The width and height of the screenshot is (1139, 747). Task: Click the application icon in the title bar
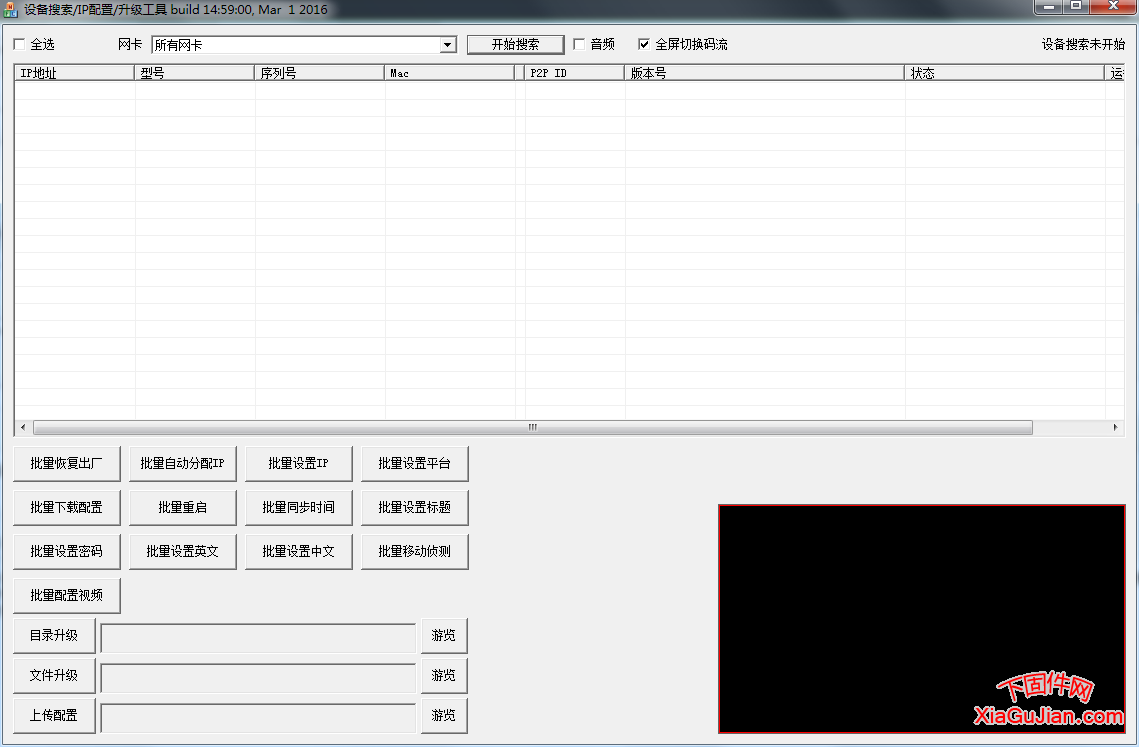click(x=10, y=10)
